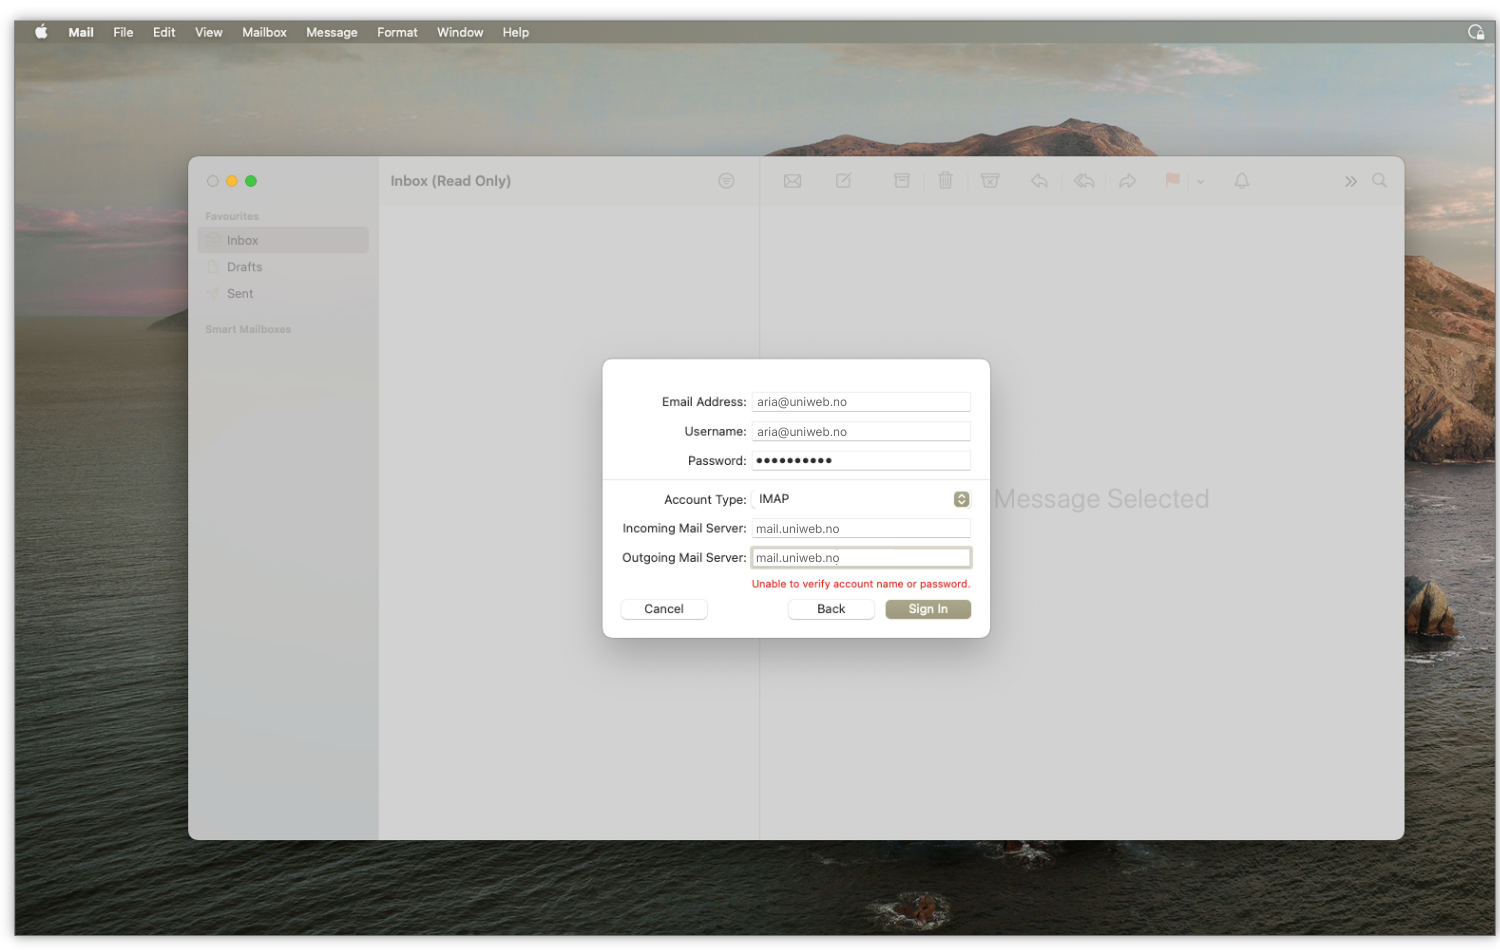Image resolution: width=1500 pixels, height=950 pixels.
Task: Open the Mailbox menu
Action: tap(264, 32)
